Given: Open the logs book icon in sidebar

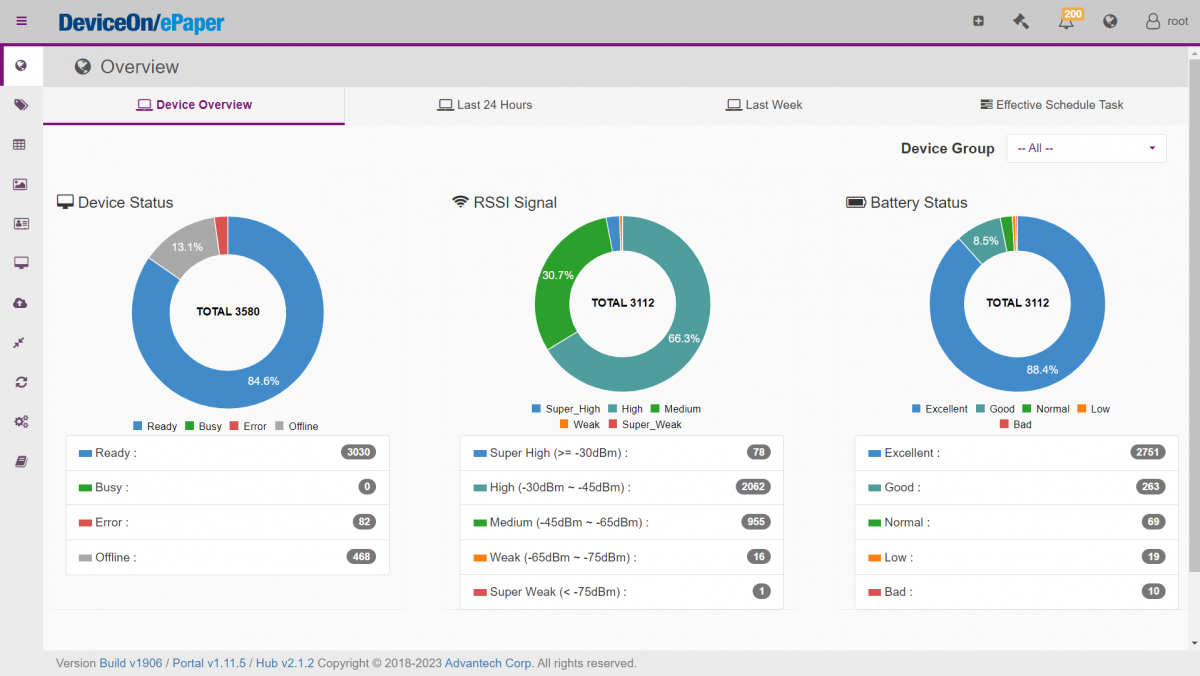Looking at the screenshot, I should pos(20,460).
